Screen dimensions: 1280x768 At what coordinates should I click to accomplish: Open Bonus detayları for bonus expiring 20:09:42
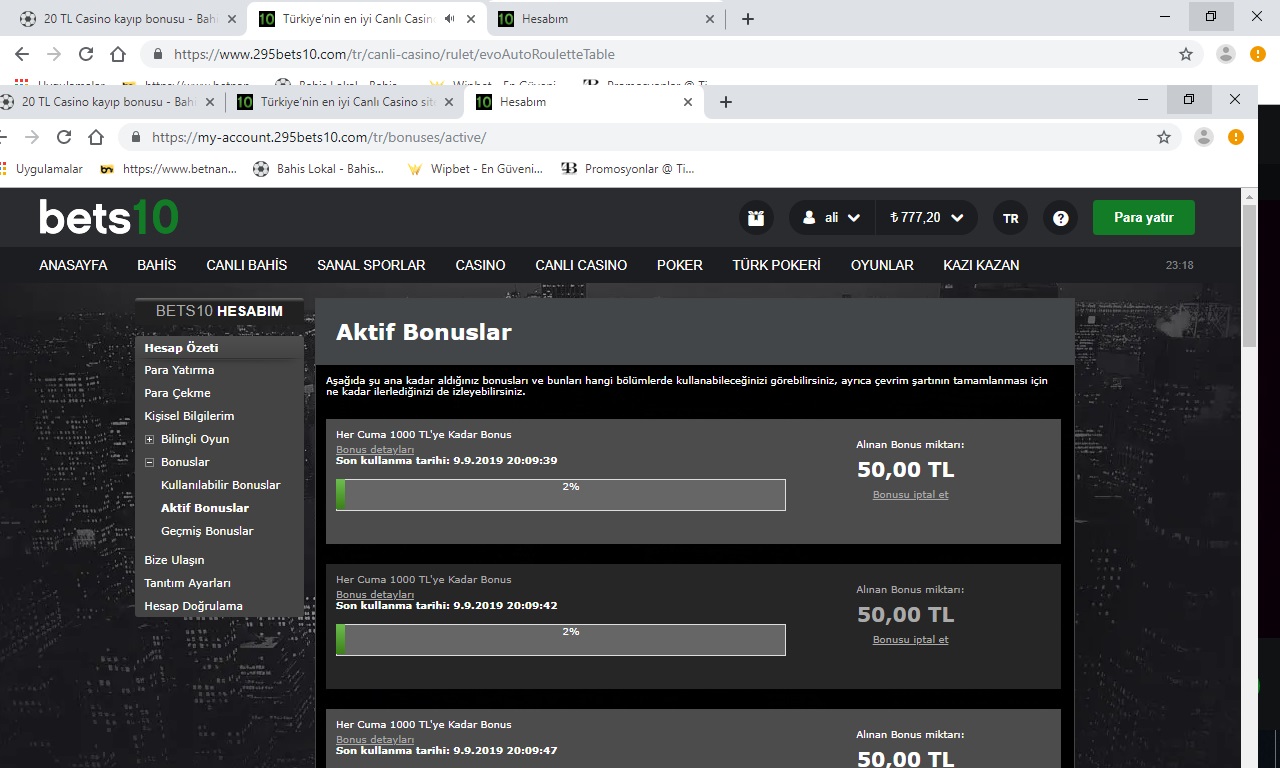[375, 595]
